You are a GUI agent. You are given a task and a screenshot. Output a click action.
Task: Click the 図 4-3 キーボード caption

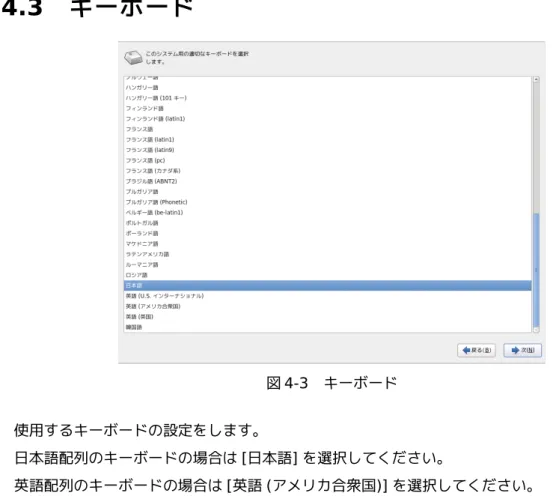tap(332, 383)
